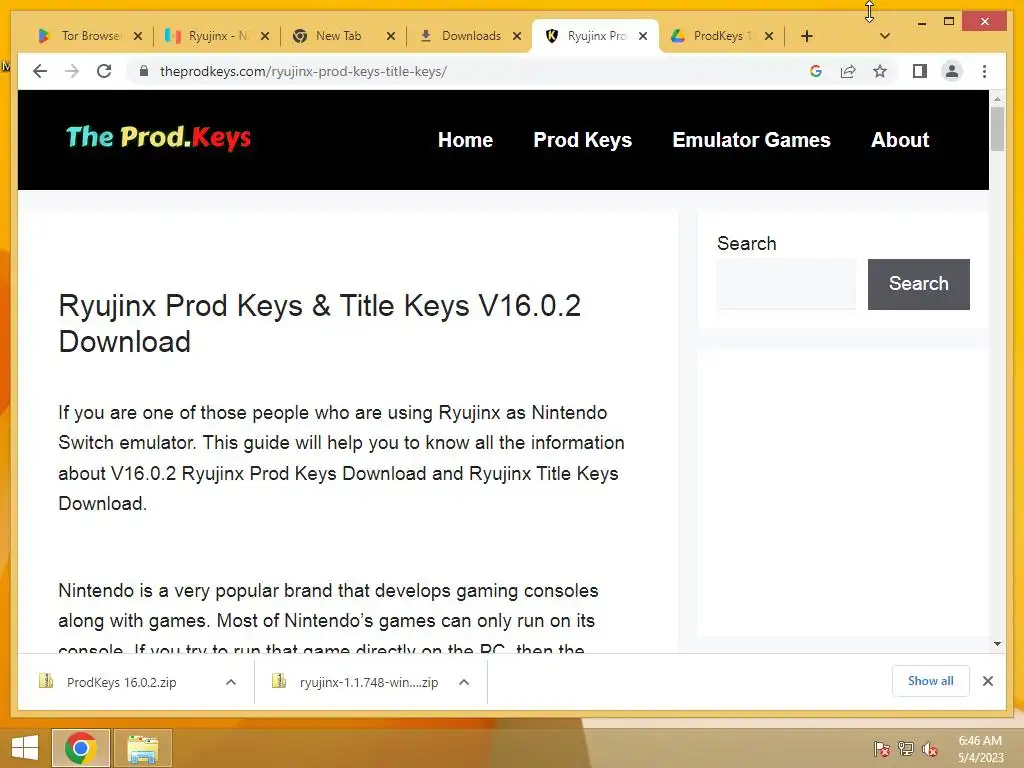Open the Google icon in address bar

816,71
